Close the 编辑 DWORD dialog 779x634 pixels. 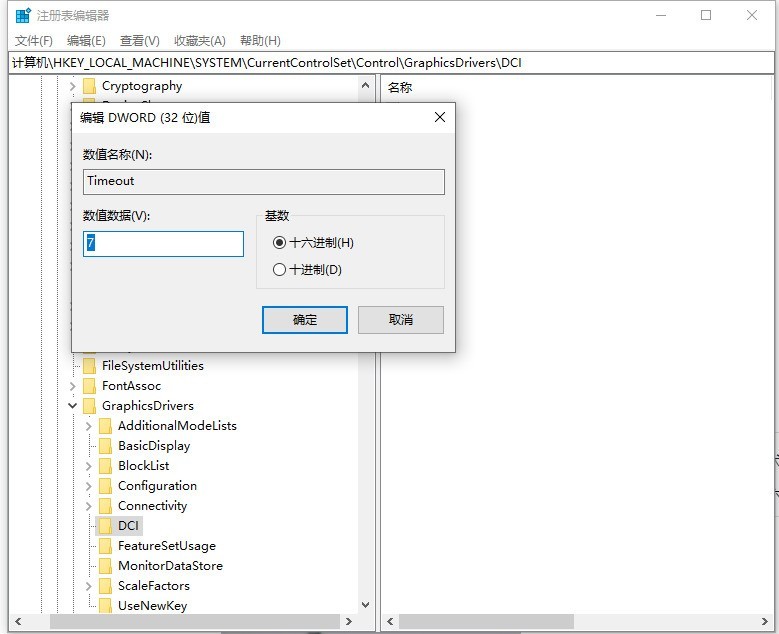[440, 117]
